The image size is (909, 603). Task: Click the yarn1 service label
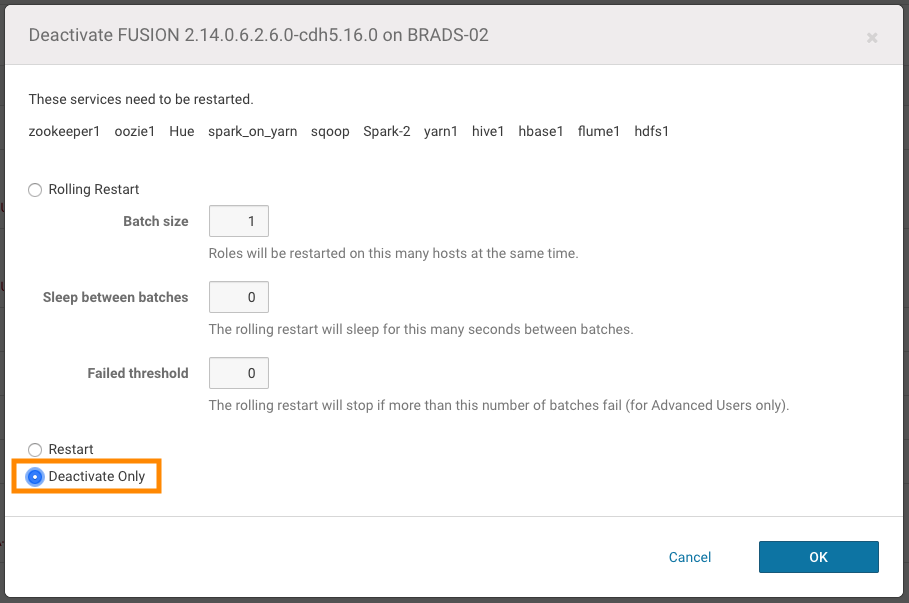[x=440, y=131]
